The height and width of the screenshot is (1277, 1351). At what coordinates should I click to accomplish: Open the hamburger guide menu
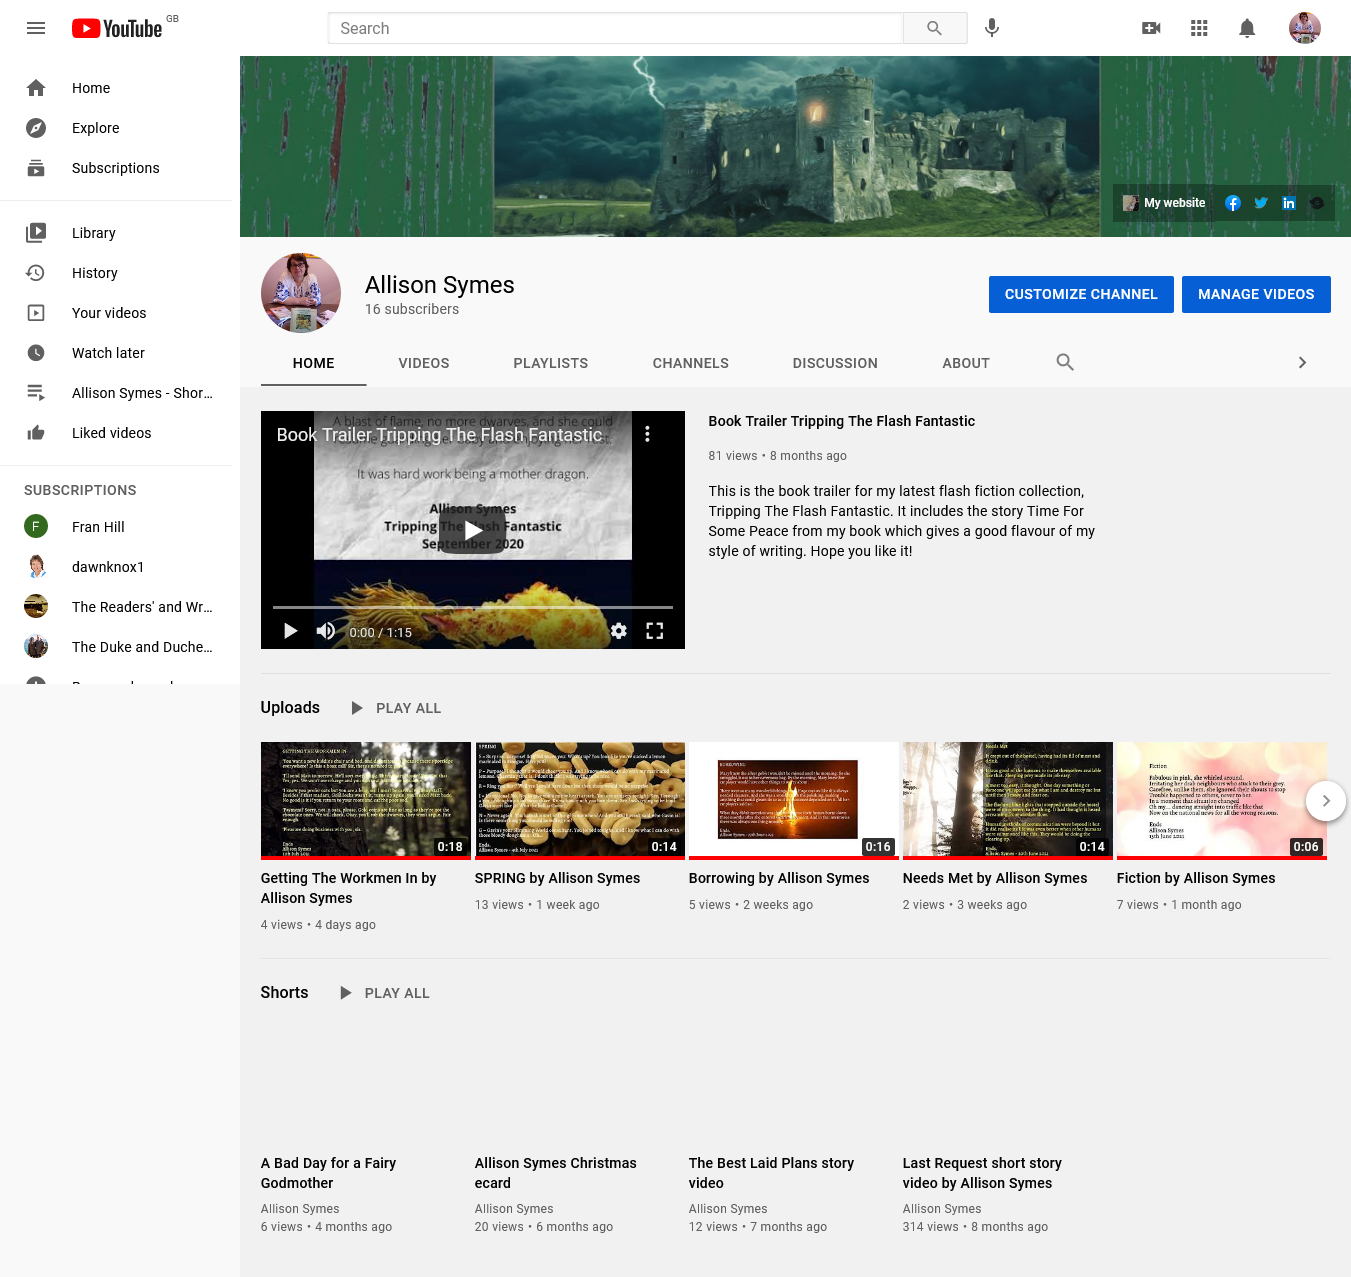(x=36, y=28)
